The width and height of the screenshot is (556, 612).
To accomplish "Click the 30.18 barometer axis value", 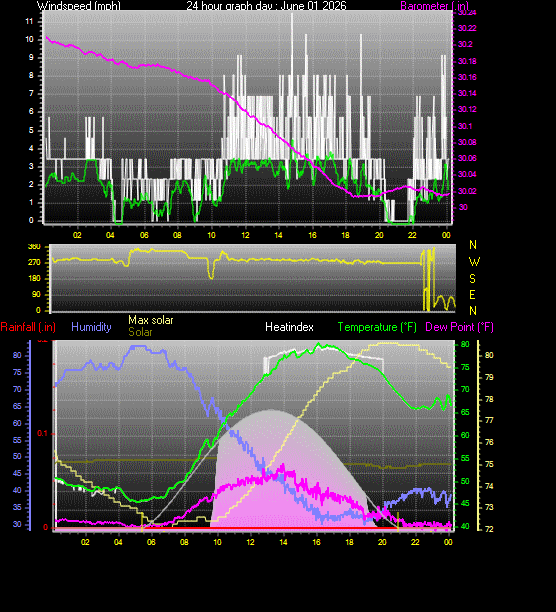I will (x=467, y=61).
